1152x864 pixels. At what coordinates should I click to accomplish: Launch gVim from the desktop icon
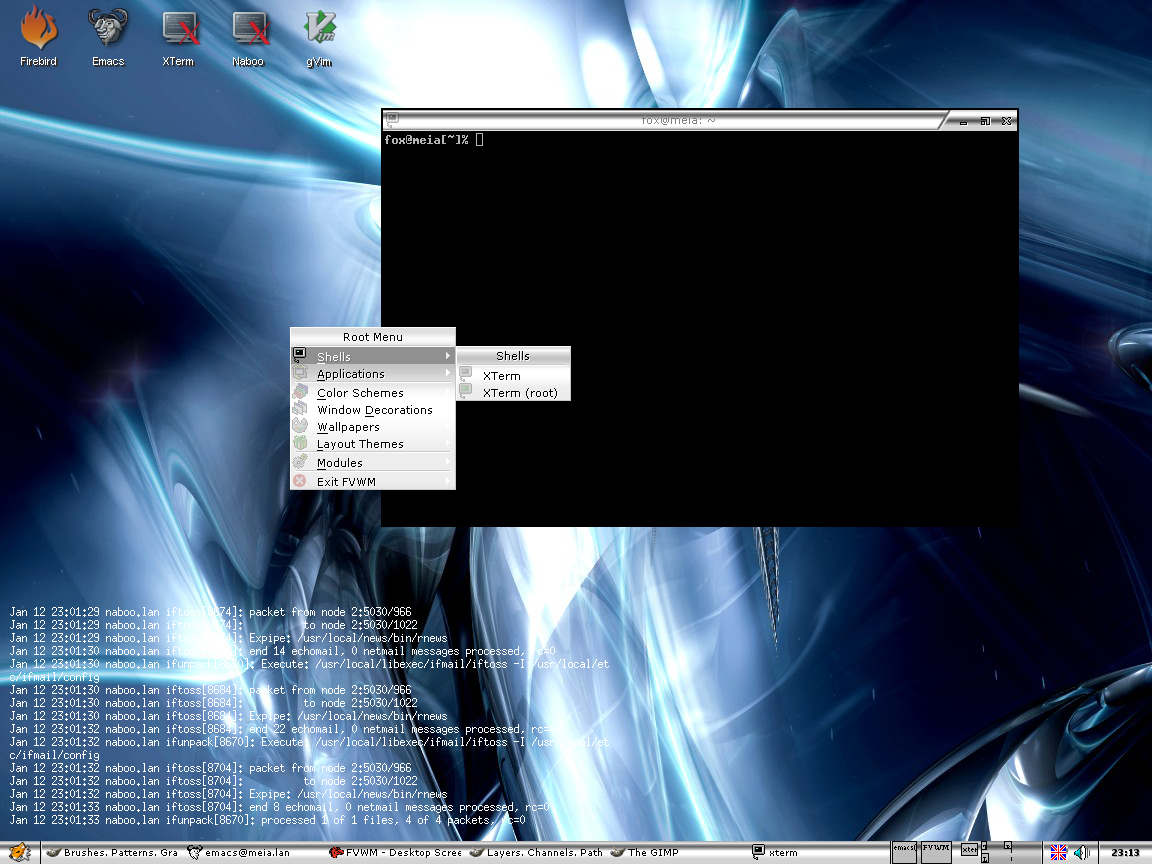(319, 37)
